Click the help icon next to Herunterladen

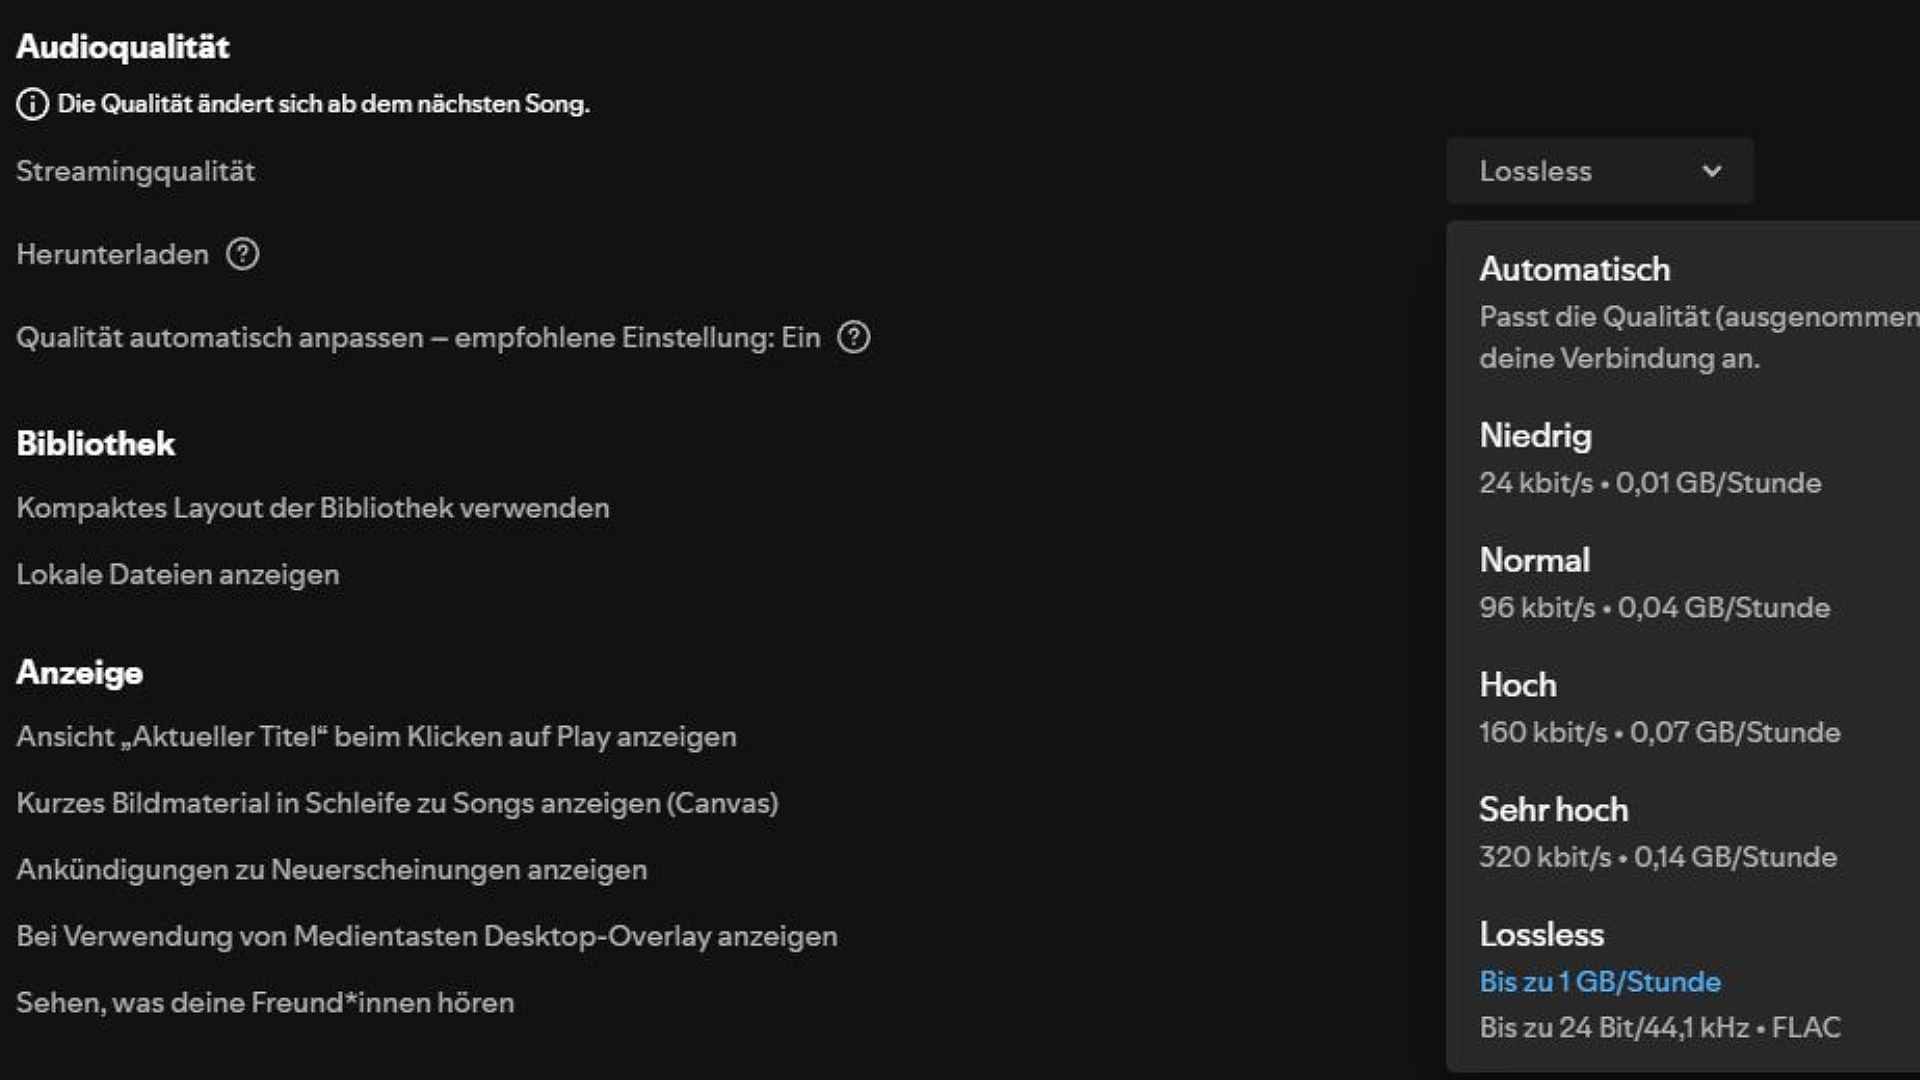coord(242,254)
